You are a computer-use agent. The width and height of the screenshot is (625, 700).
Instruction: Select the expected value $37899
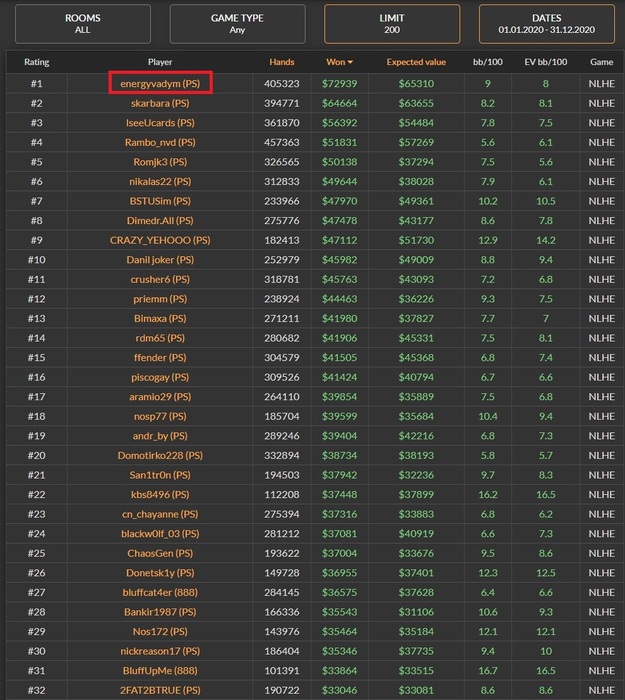click(416, 495)
